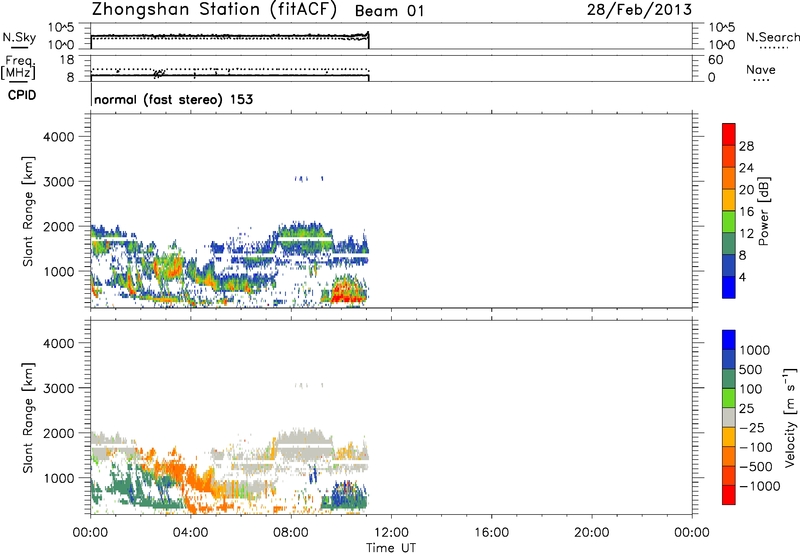Select "normal (fast stereo) 153" mode text

tap(173, 99)
